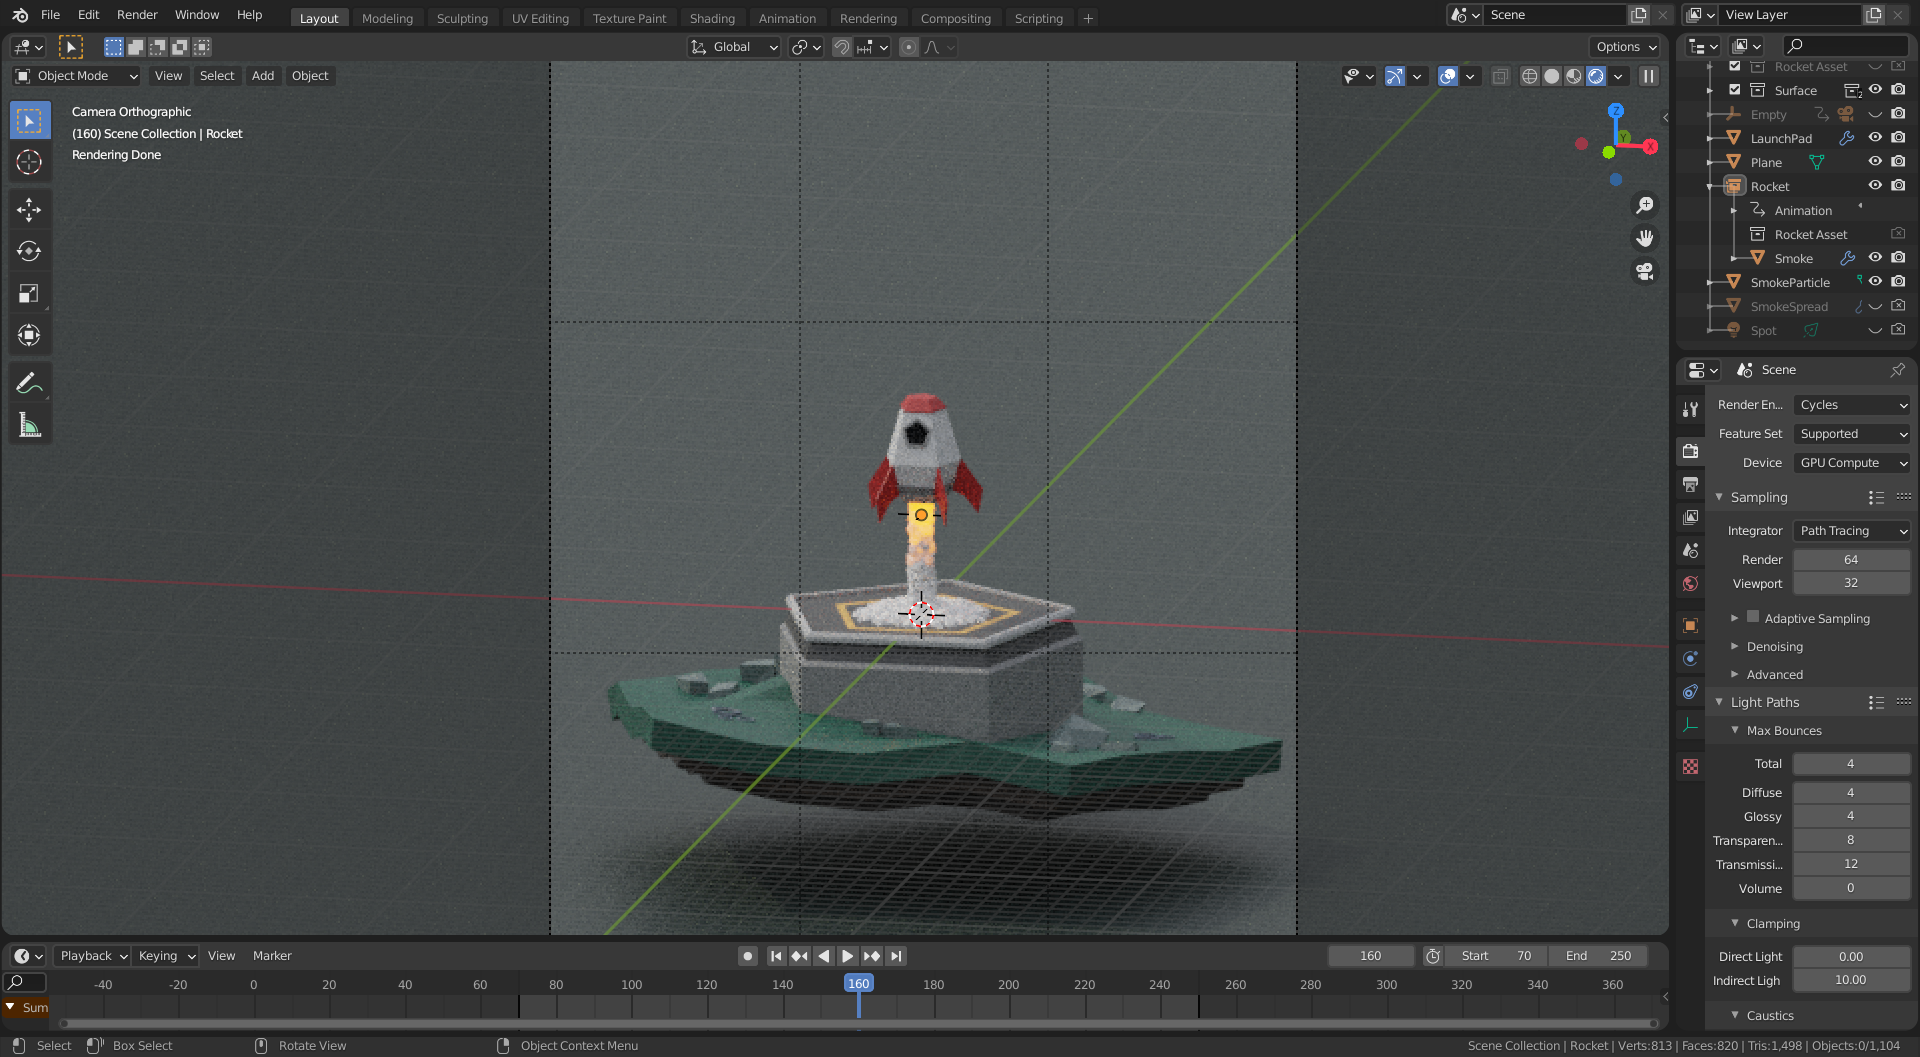Image resolution: width=1920 pixels, height=1057 pixels.
Task: Hide the Smoke object in viewport
Action: click(1875, 258)
